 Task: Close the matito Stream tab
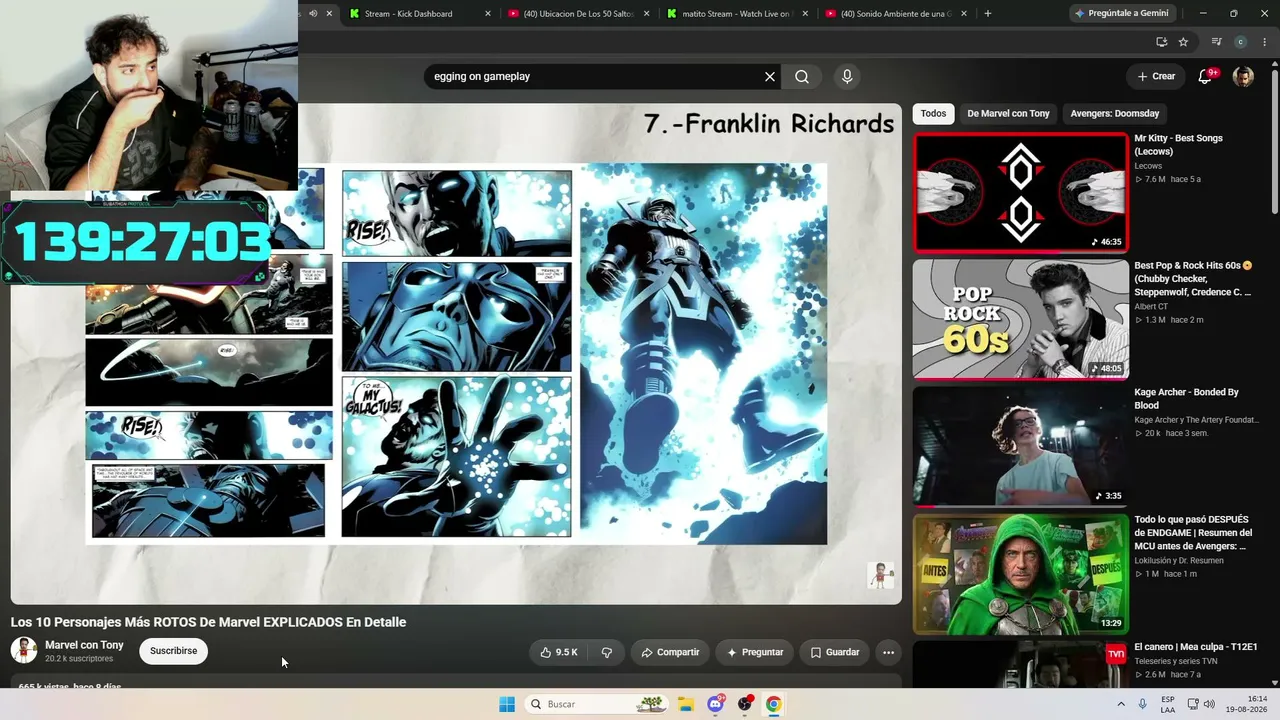coord(806,14)
